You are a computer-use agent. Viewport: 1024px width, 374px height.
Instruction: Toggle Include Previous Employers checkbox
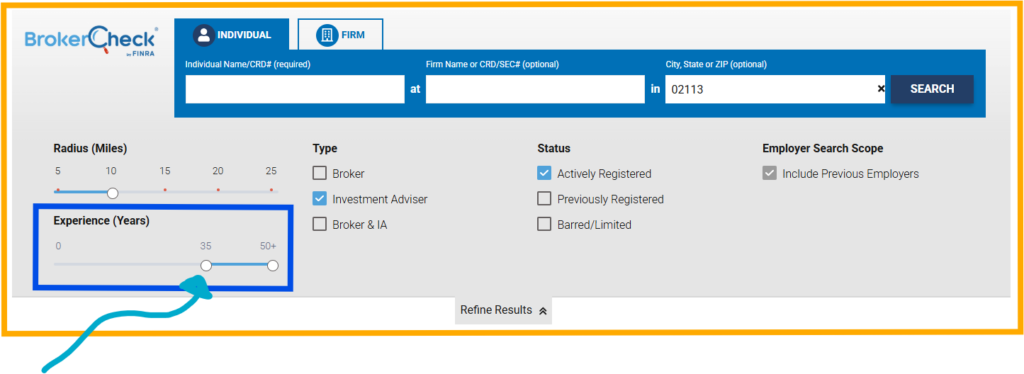pyautogui.click(x=769, y=174)
